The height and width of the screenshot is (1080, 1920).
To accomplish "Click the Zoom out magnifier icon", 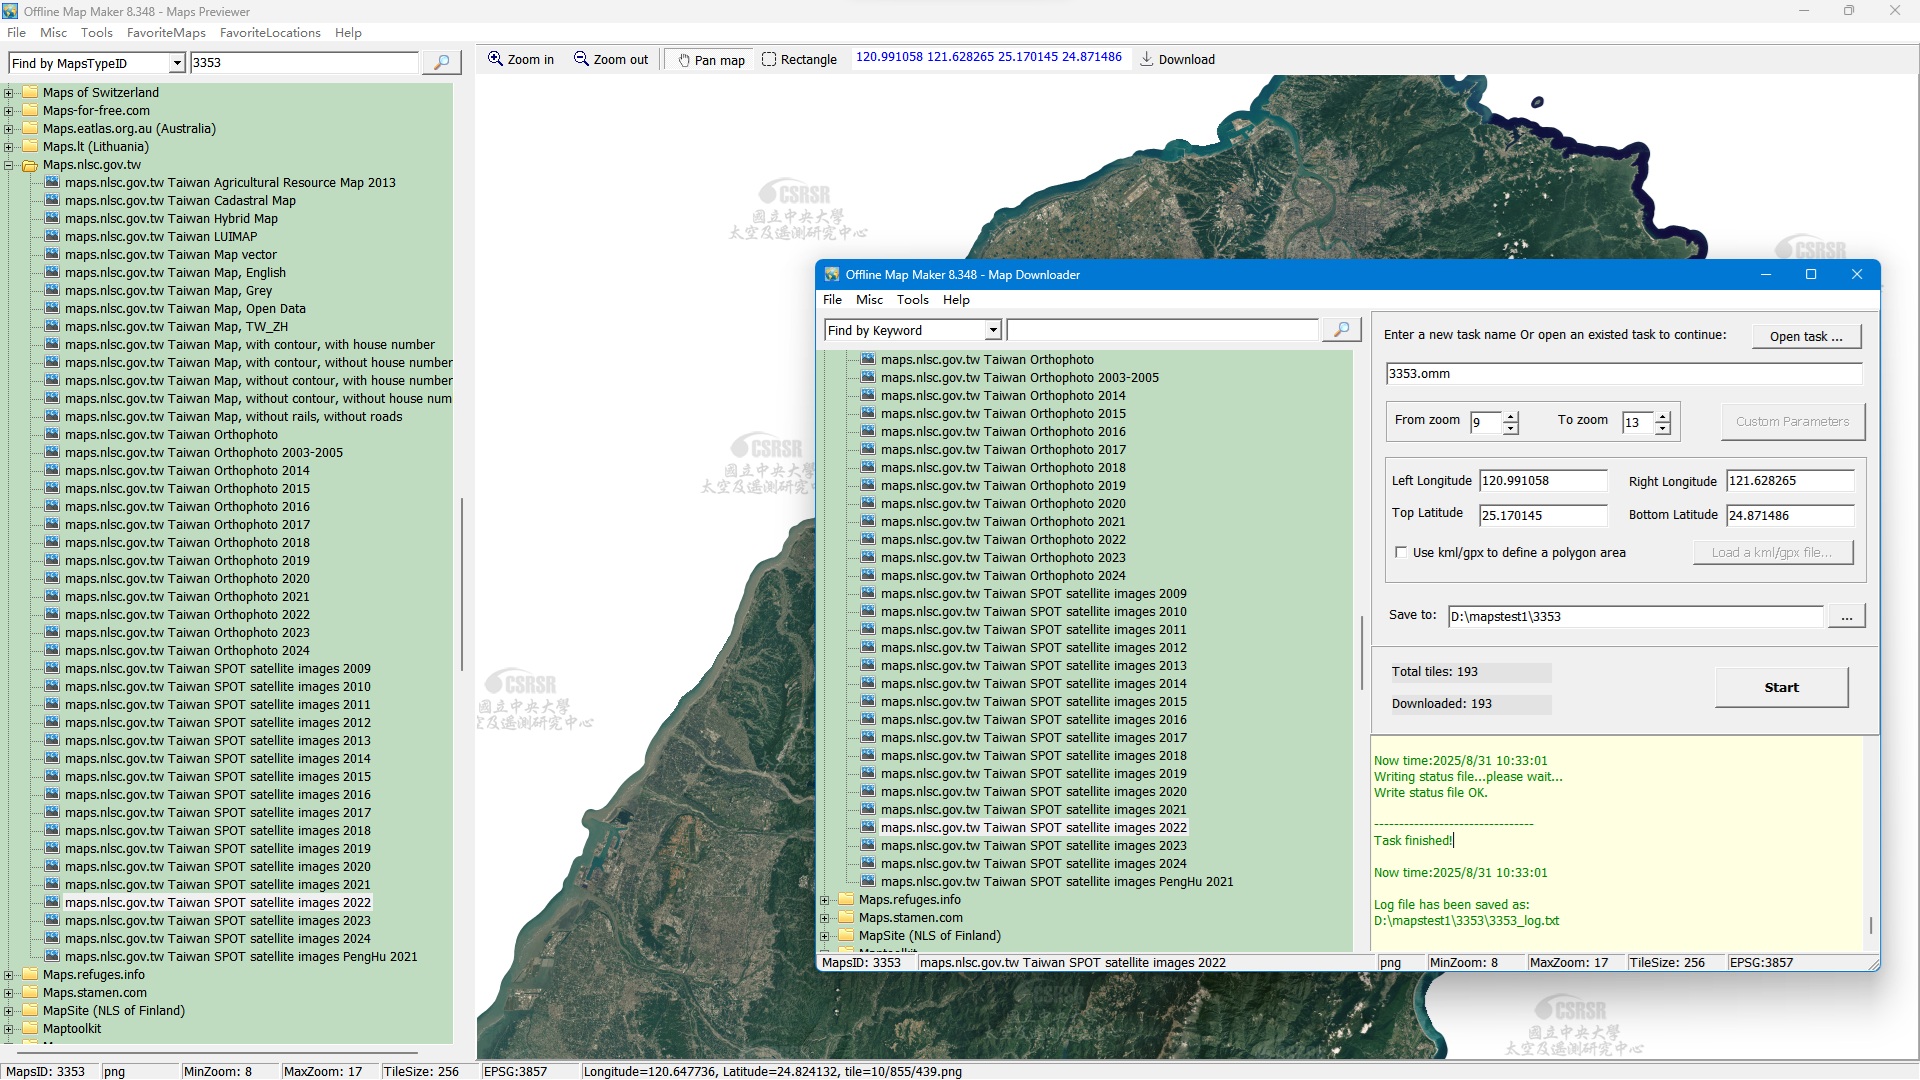I will click(x=581, y=59).
